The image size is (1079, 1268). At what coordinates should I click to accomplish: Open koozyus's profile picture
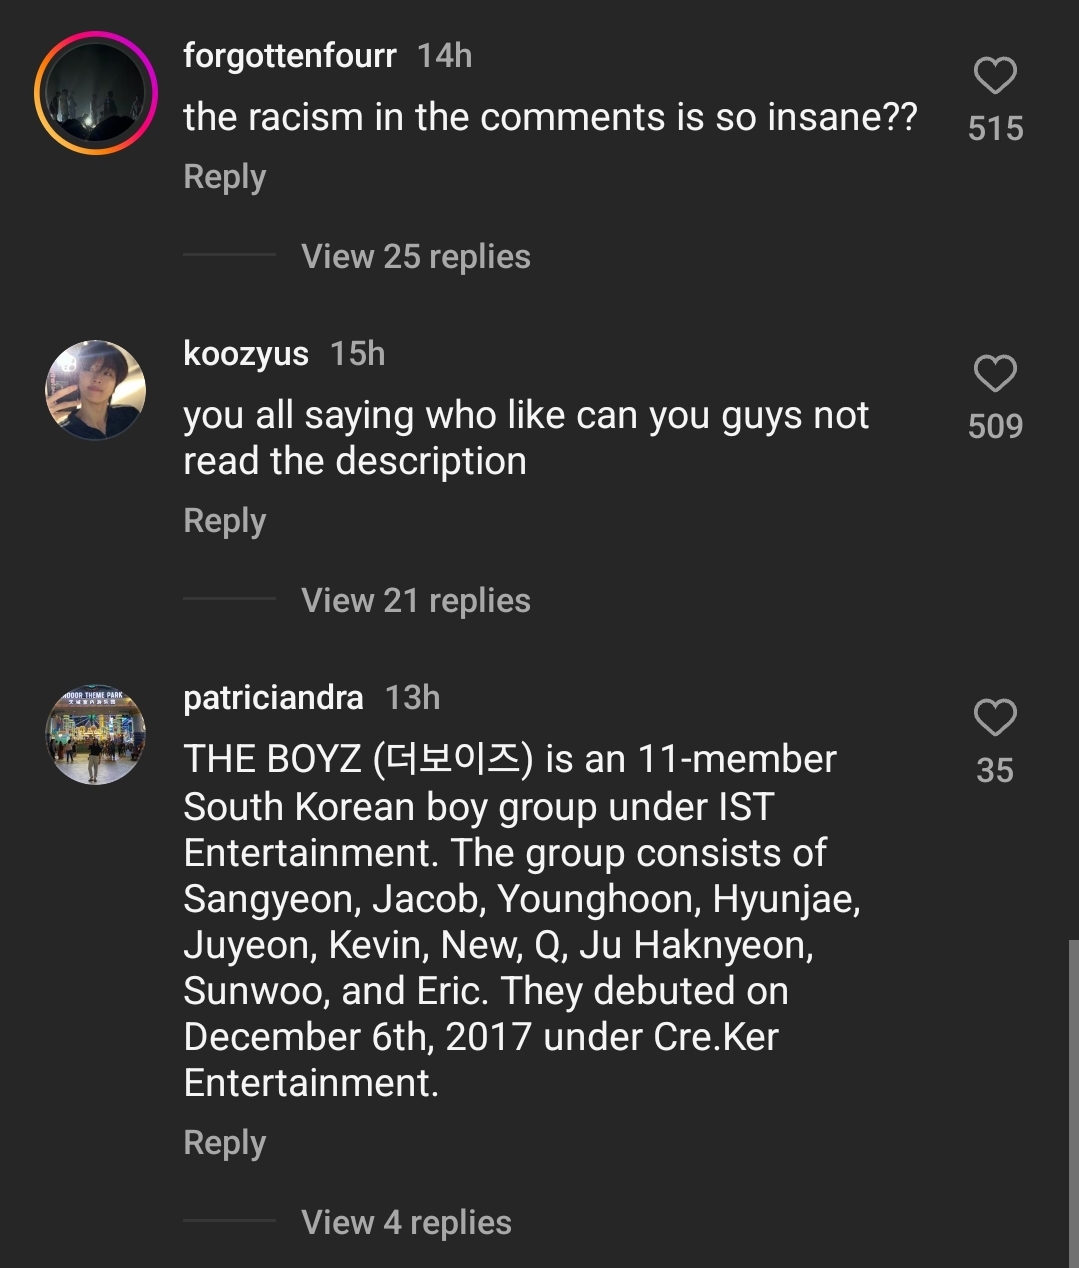(96, 390)
